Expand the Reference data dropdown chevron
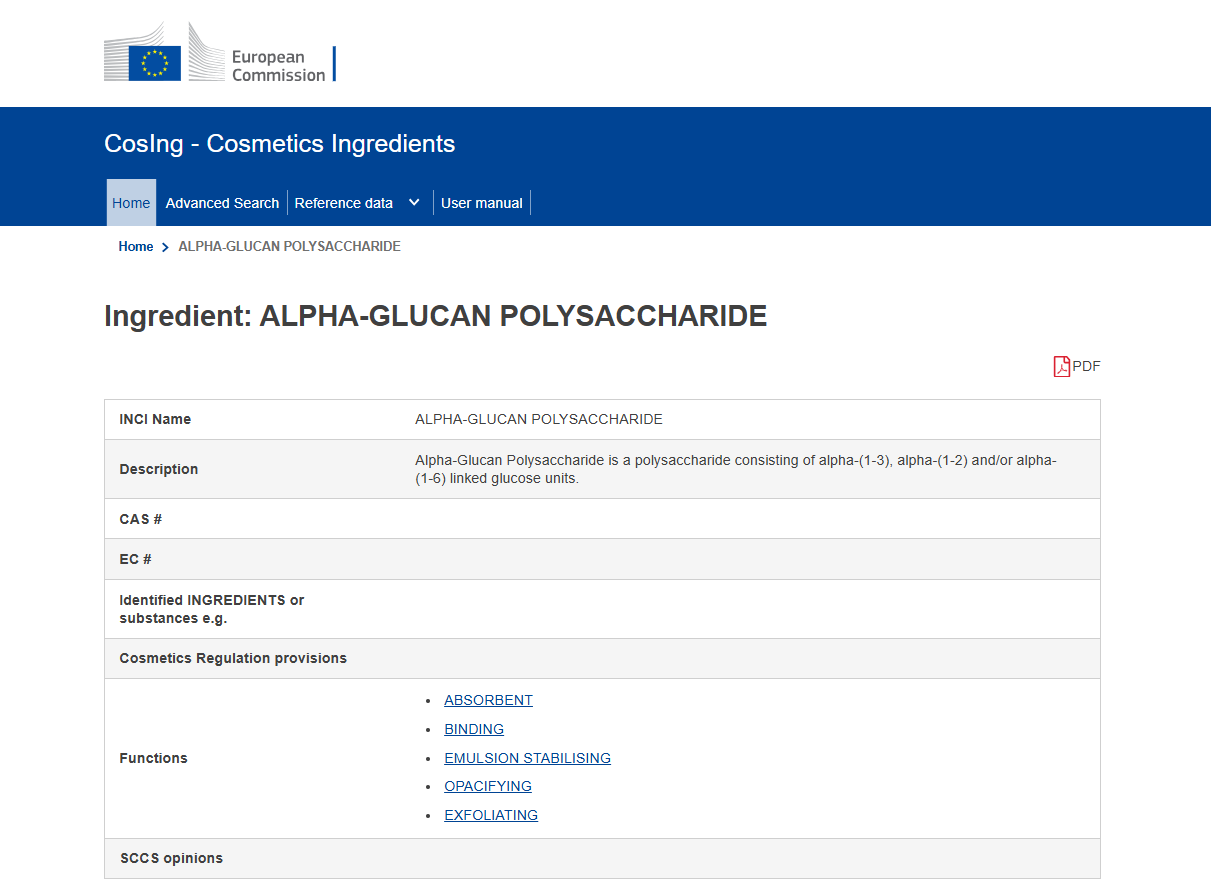This screenshot has height=879, width=1211. tap(414, 203)
